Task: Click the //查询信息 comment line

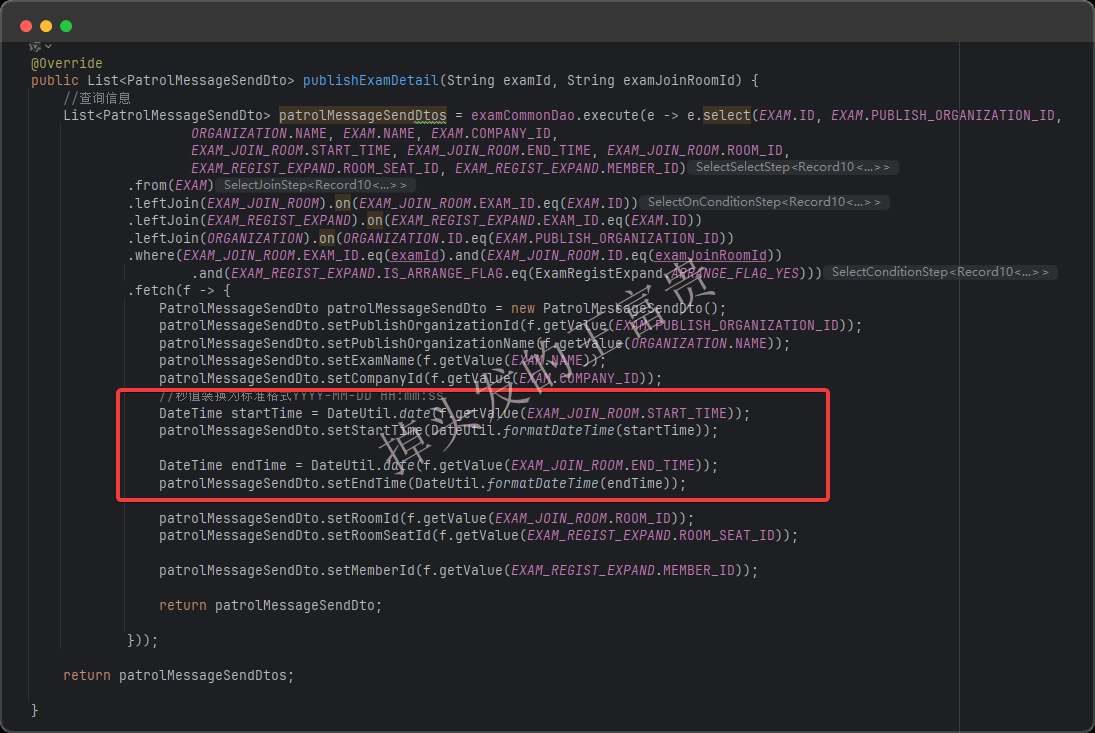Action: 96,98
